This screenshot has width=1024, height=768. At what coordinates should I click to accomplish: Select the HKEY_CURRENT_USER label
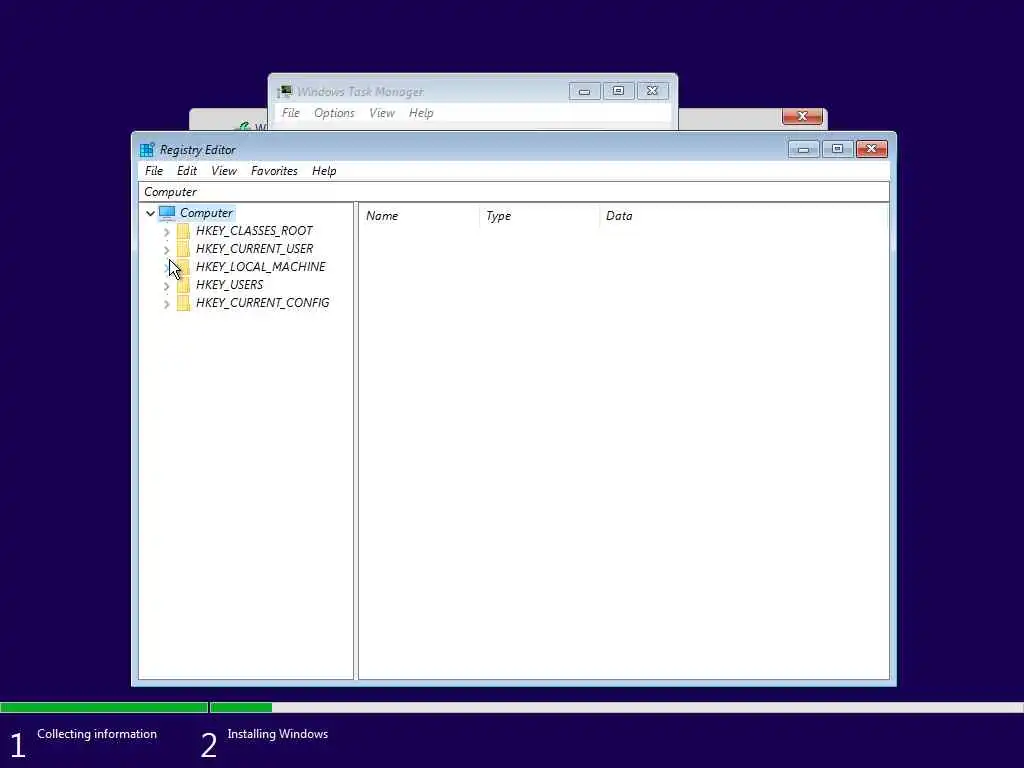[255, 249]
